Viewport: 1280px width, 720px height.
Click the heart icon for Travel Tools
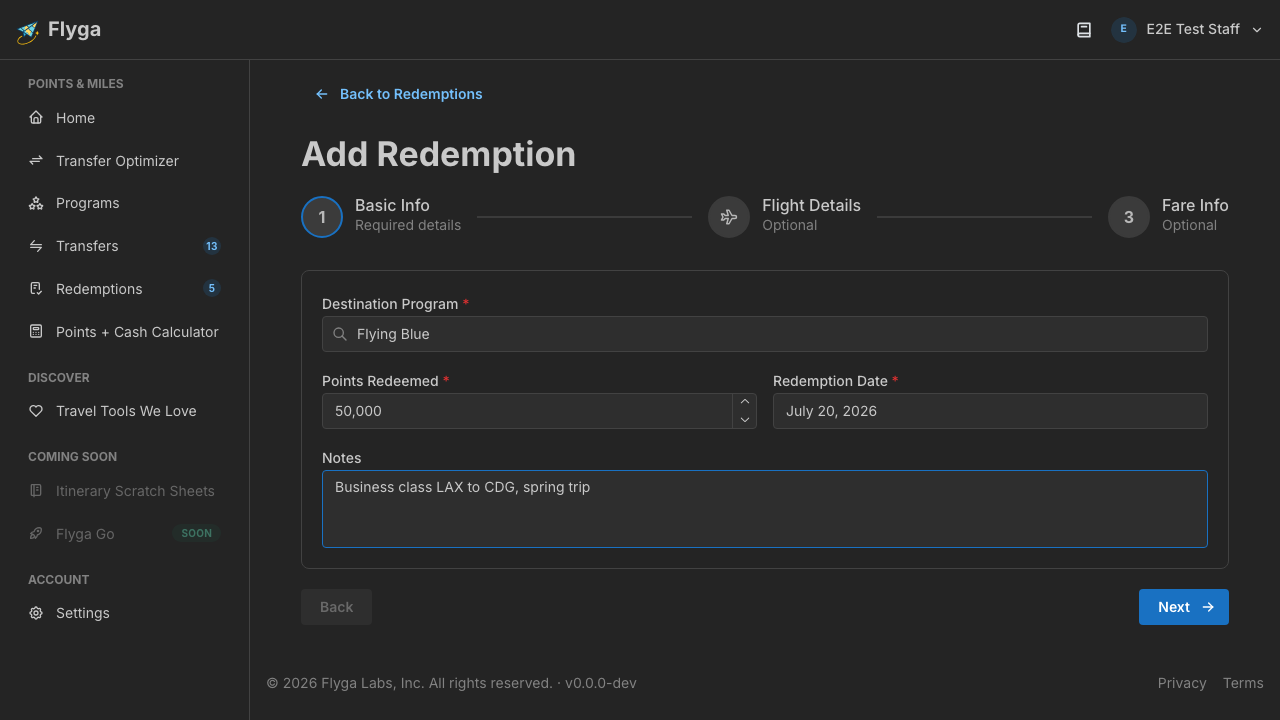36,411
